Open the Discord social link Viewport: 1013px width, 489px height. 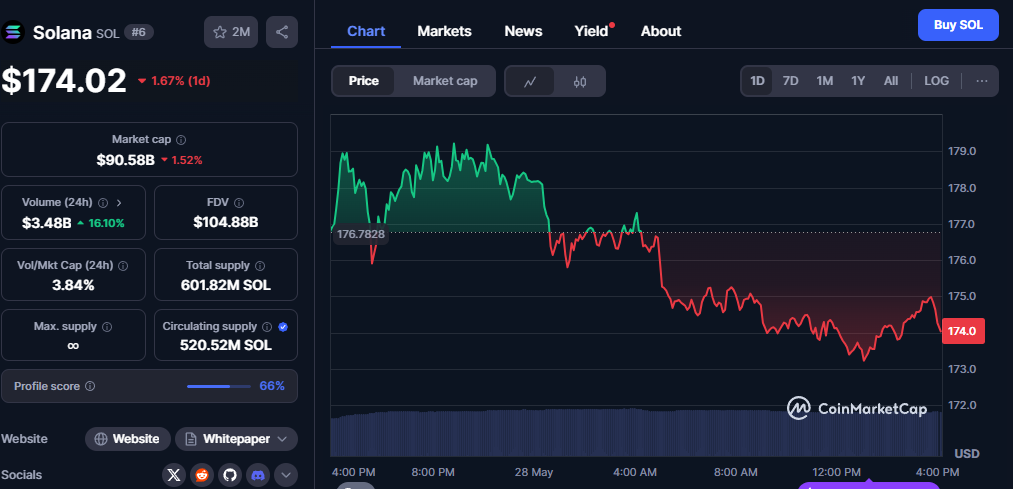pyautogui.click(x=258, y=475)
